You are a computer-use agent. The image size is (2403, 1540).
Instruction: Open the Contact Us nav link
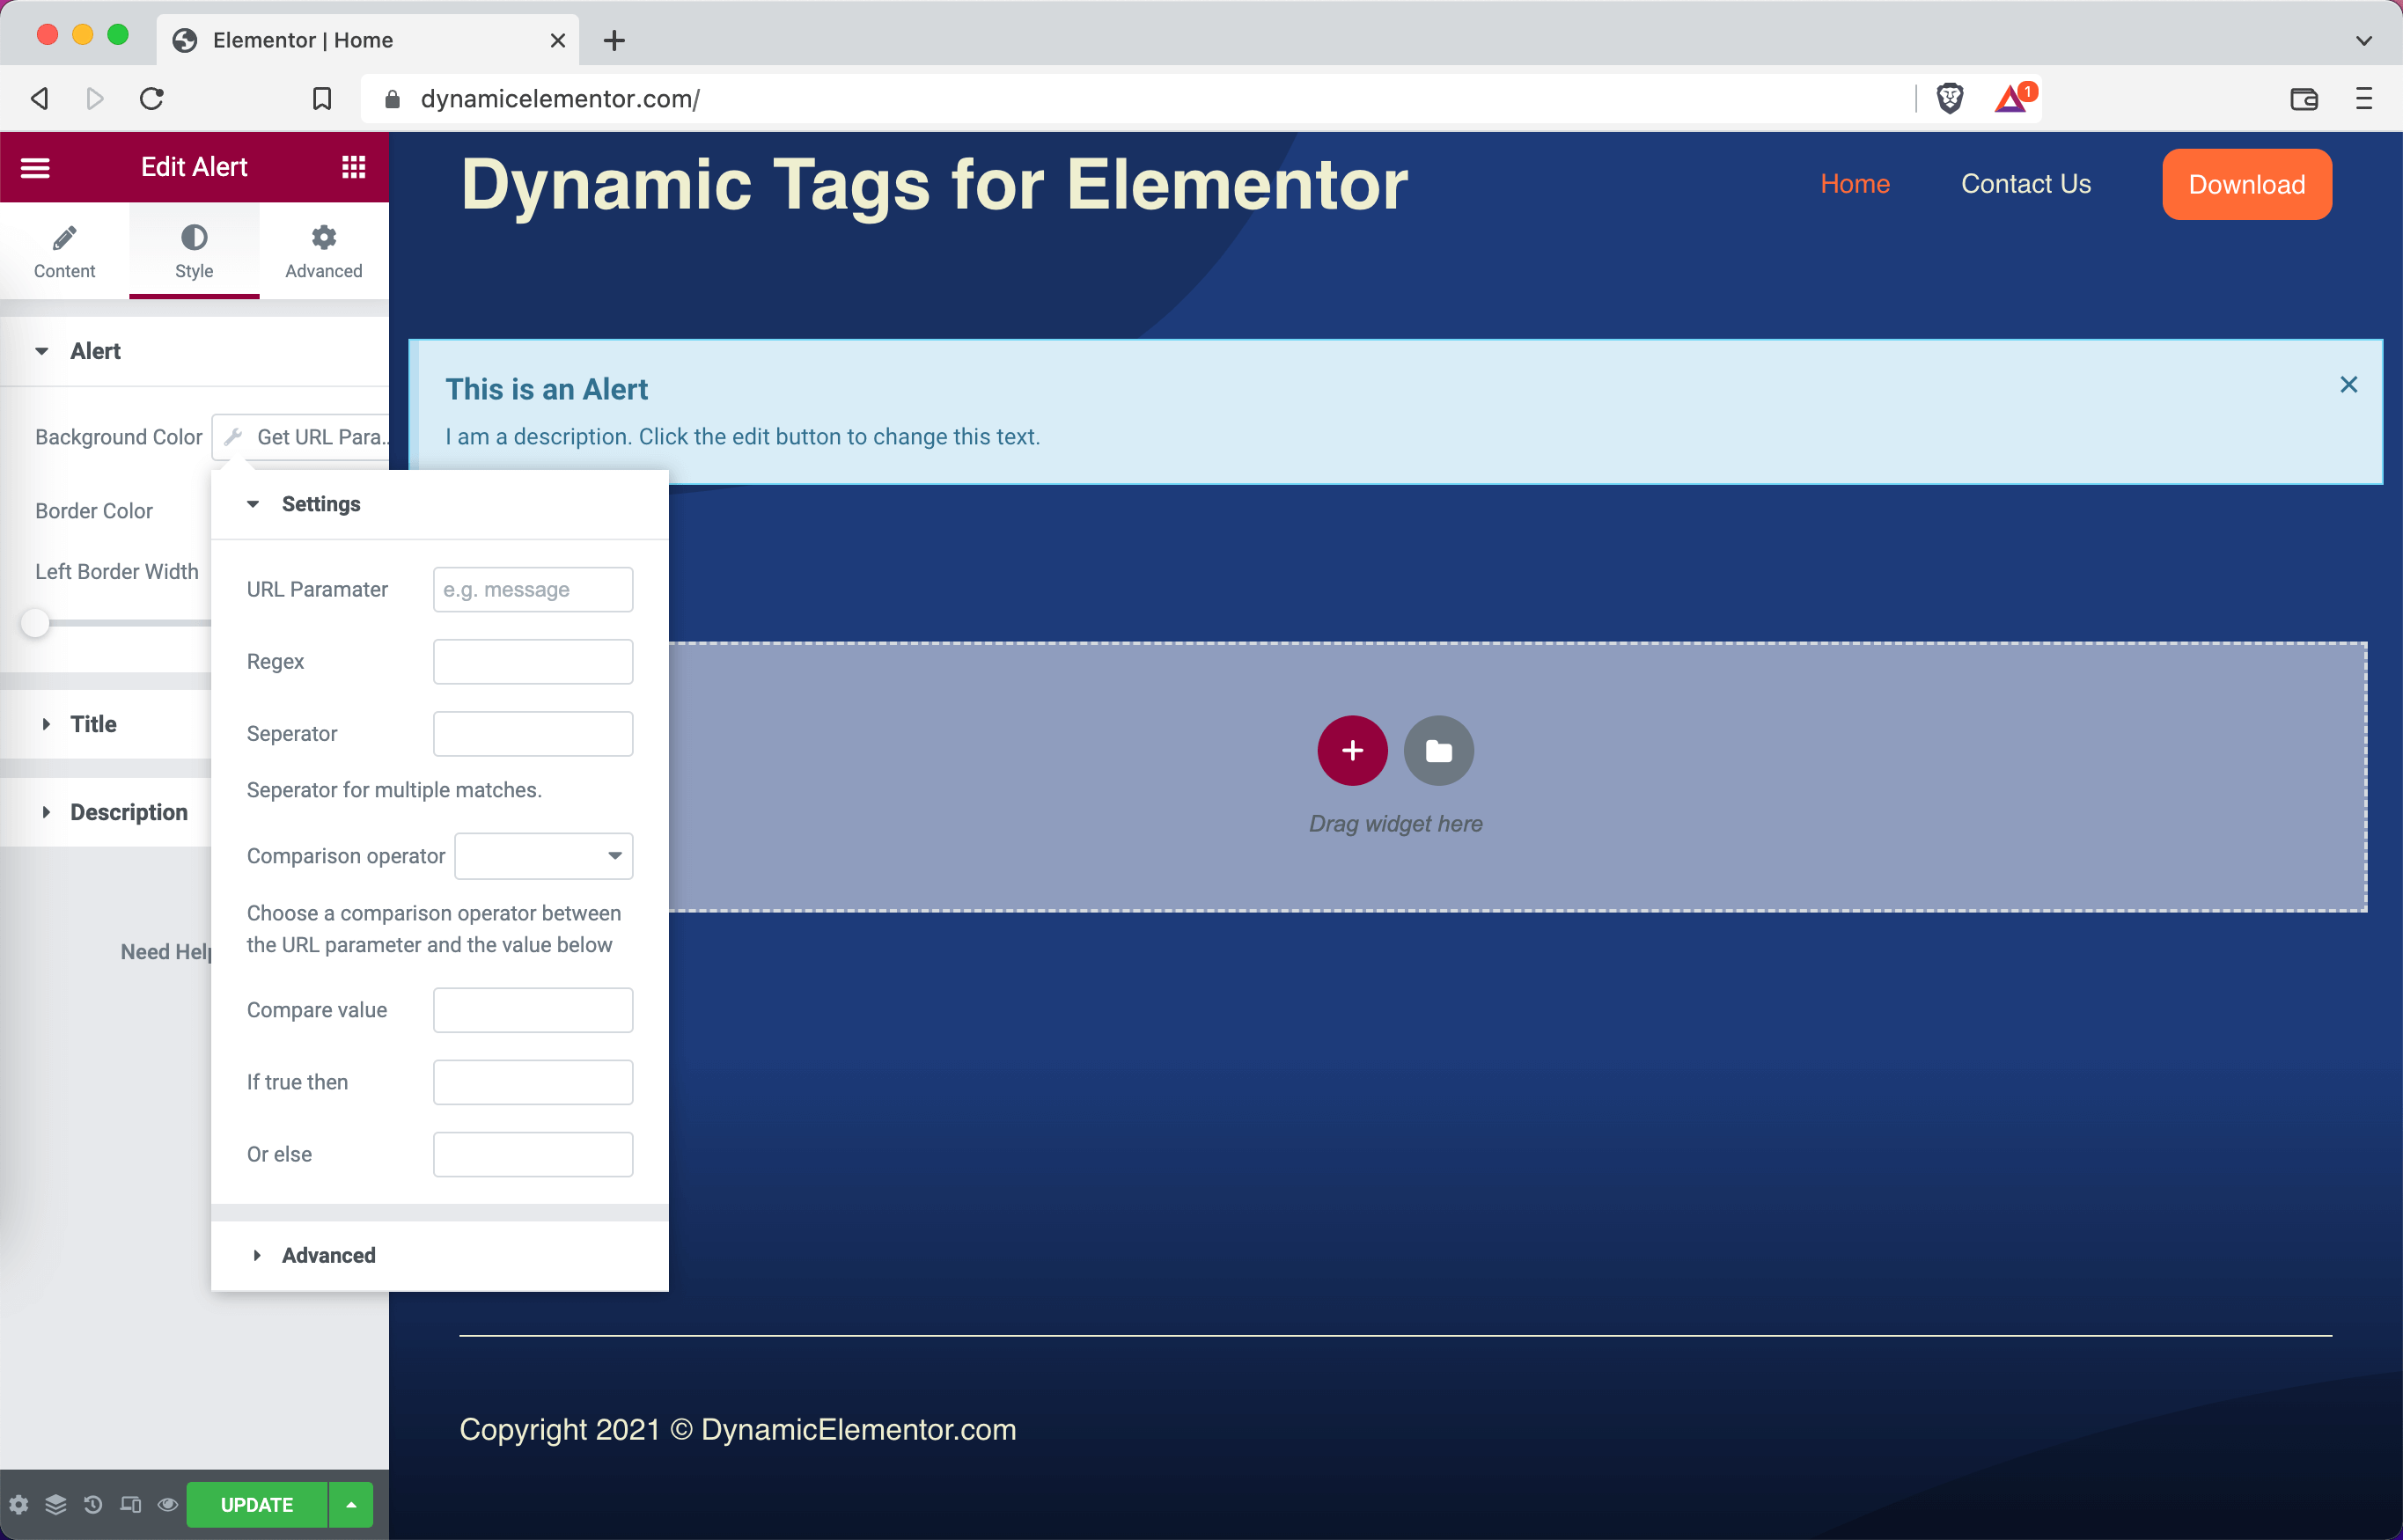pos(2026,184)
